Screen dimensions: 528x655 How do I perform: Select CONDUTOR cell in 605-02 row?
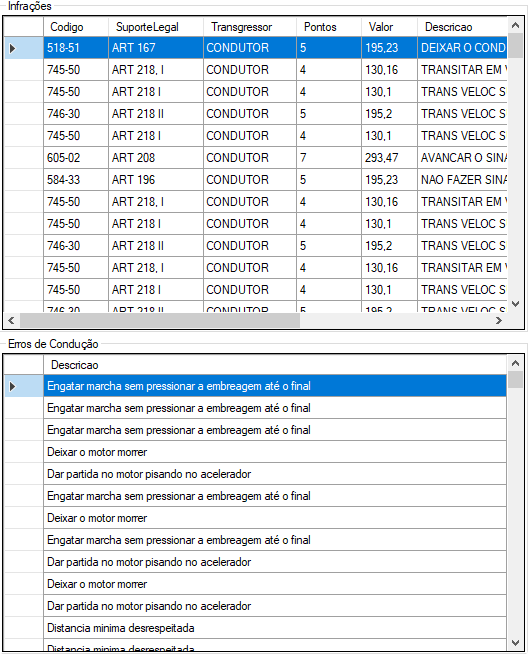[250, 157]
